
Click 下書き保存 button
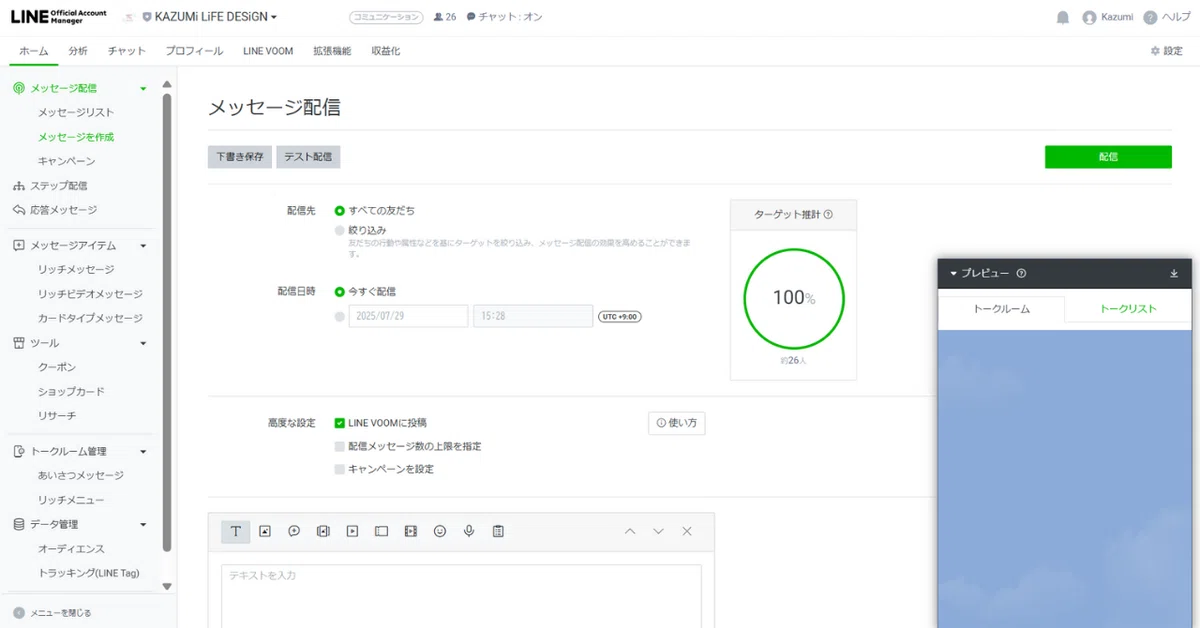(x=240, y=157)
